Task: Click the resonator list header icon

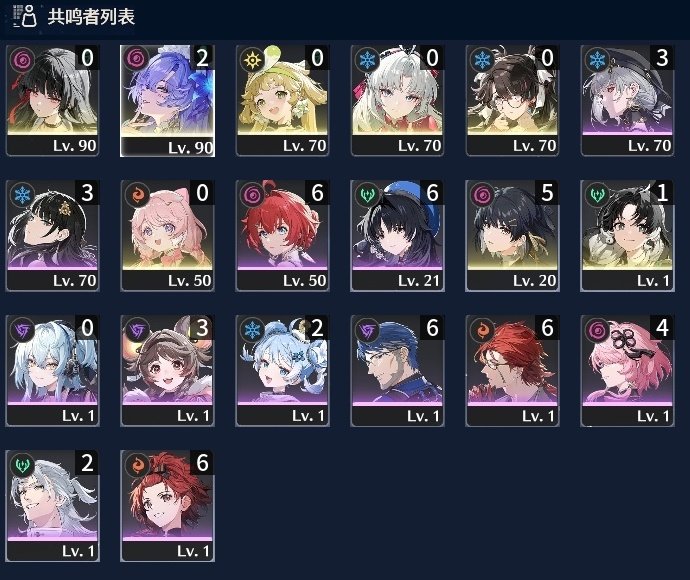Action: pyautogui.click(x=25, y=16)
